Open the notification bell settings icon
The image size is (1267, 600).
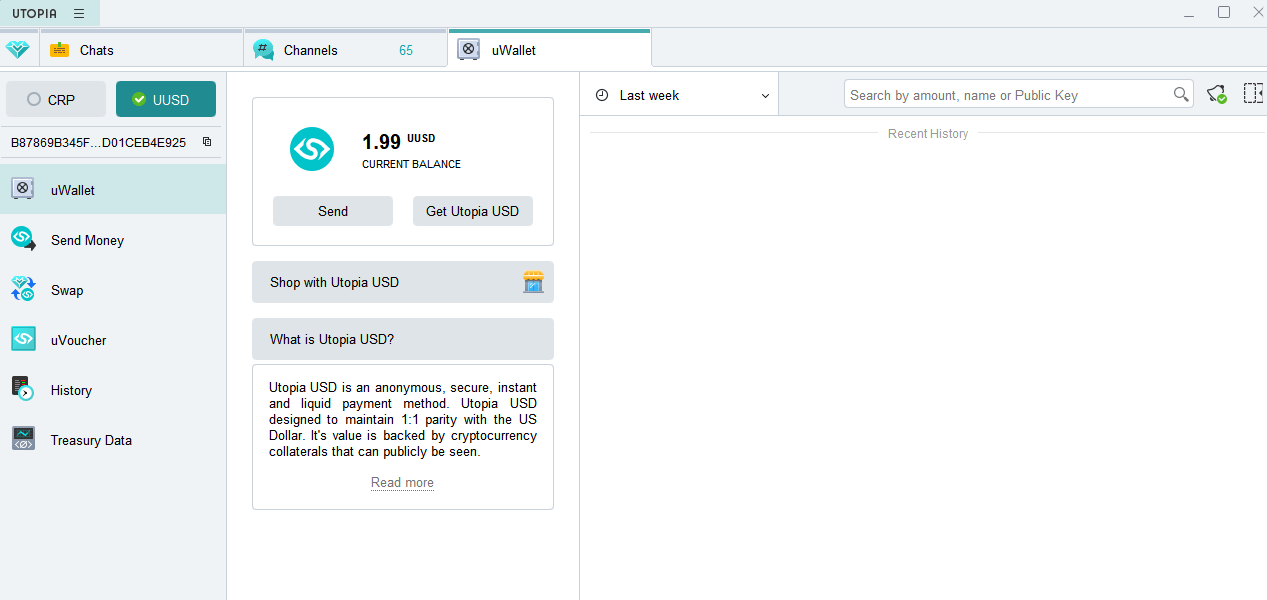(x=1216, y=94)
